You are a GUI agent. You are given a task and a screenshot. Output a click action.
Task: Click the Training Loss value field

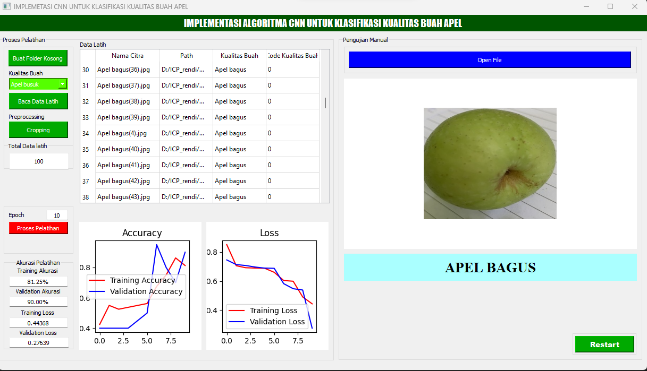(38, 323)
